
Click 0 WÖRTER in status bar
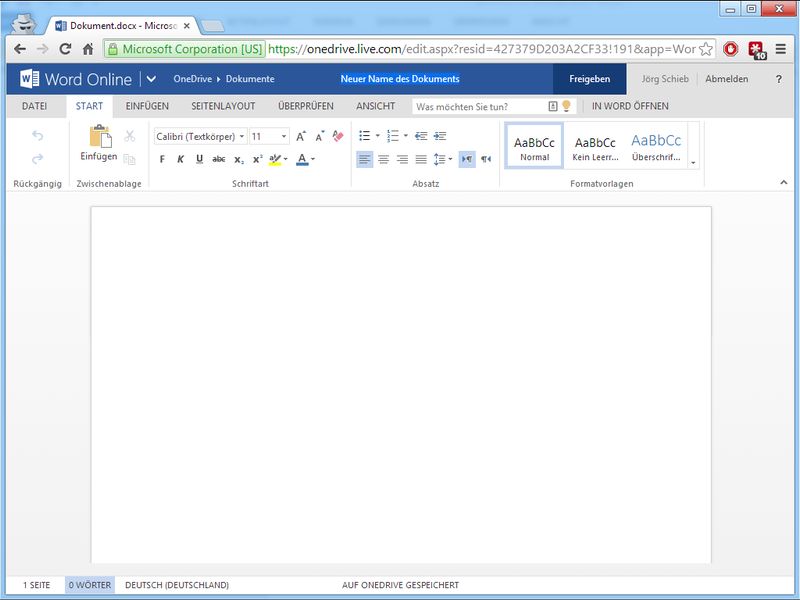click(x=90, y=585)
